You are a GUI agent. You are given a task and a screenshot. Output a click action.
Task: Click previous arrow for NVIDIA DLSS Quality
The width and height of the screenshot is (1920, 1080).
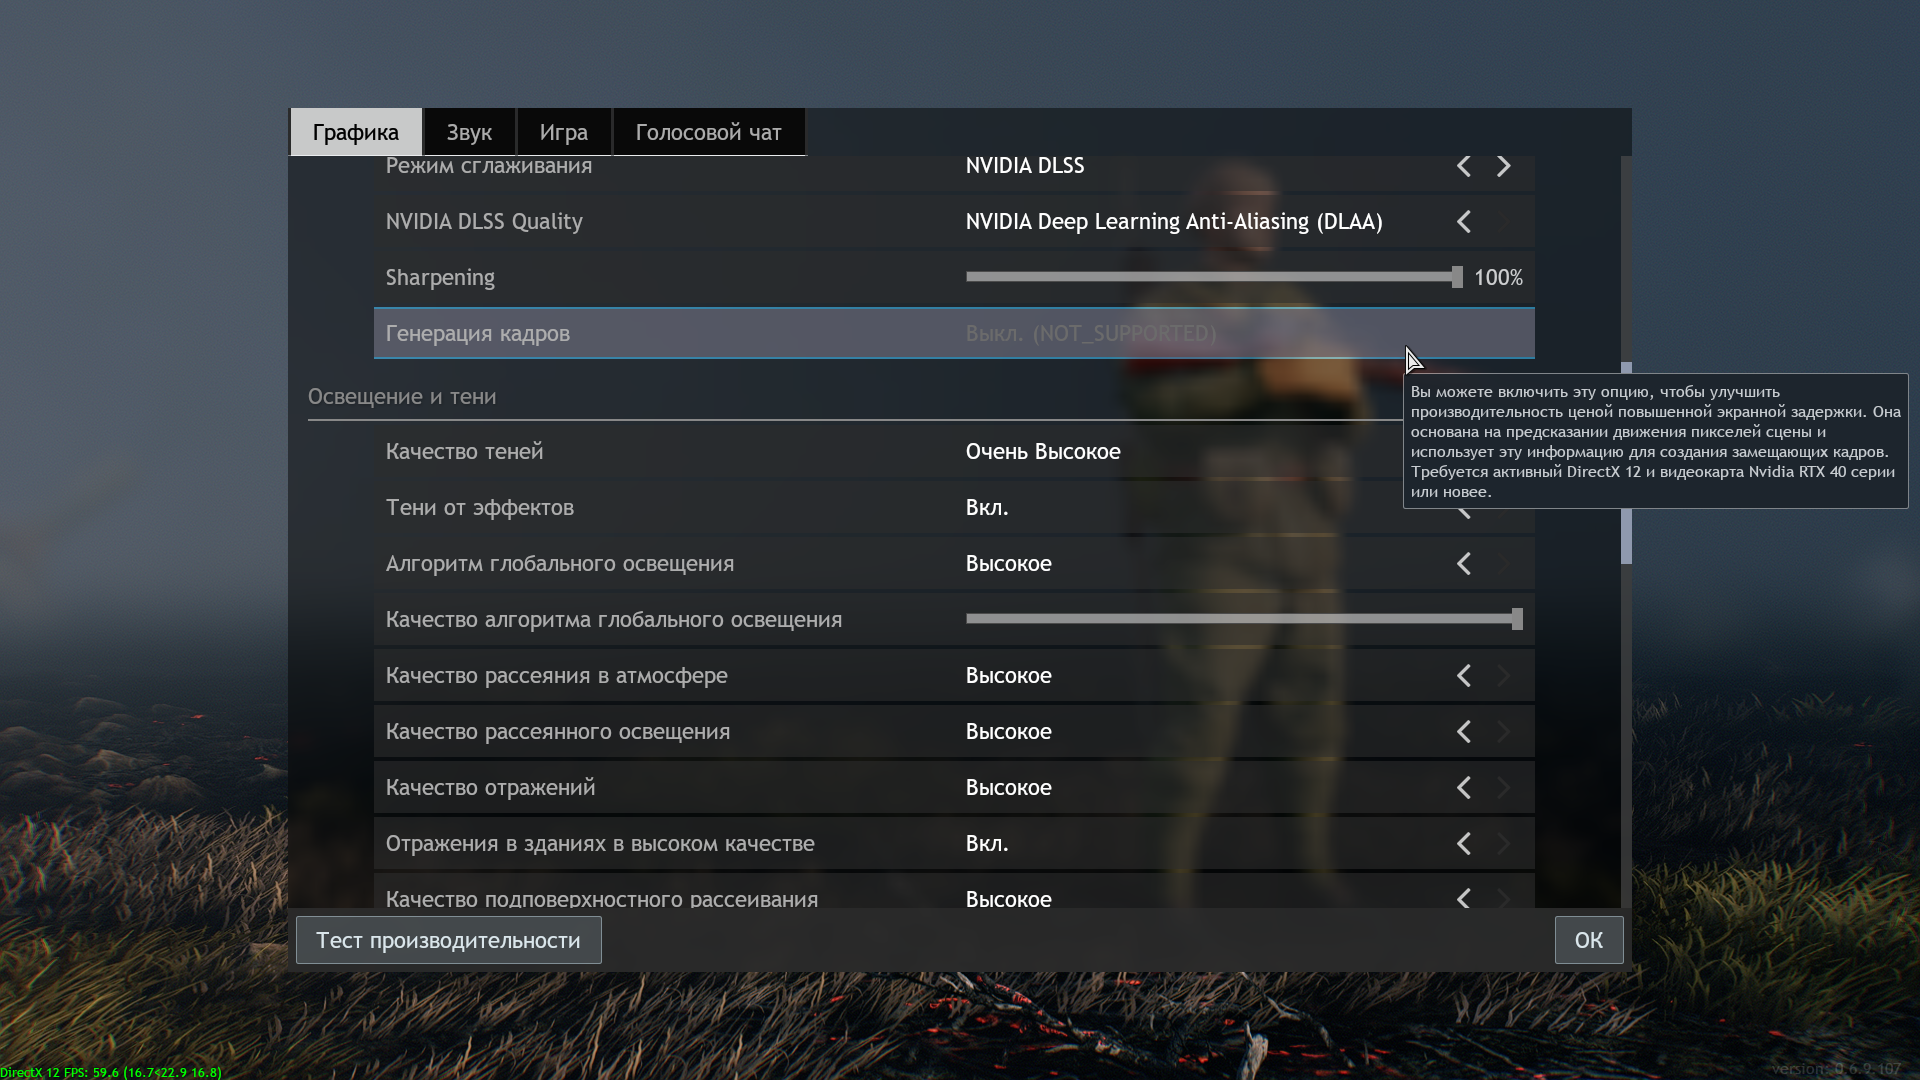[1464, 222]
